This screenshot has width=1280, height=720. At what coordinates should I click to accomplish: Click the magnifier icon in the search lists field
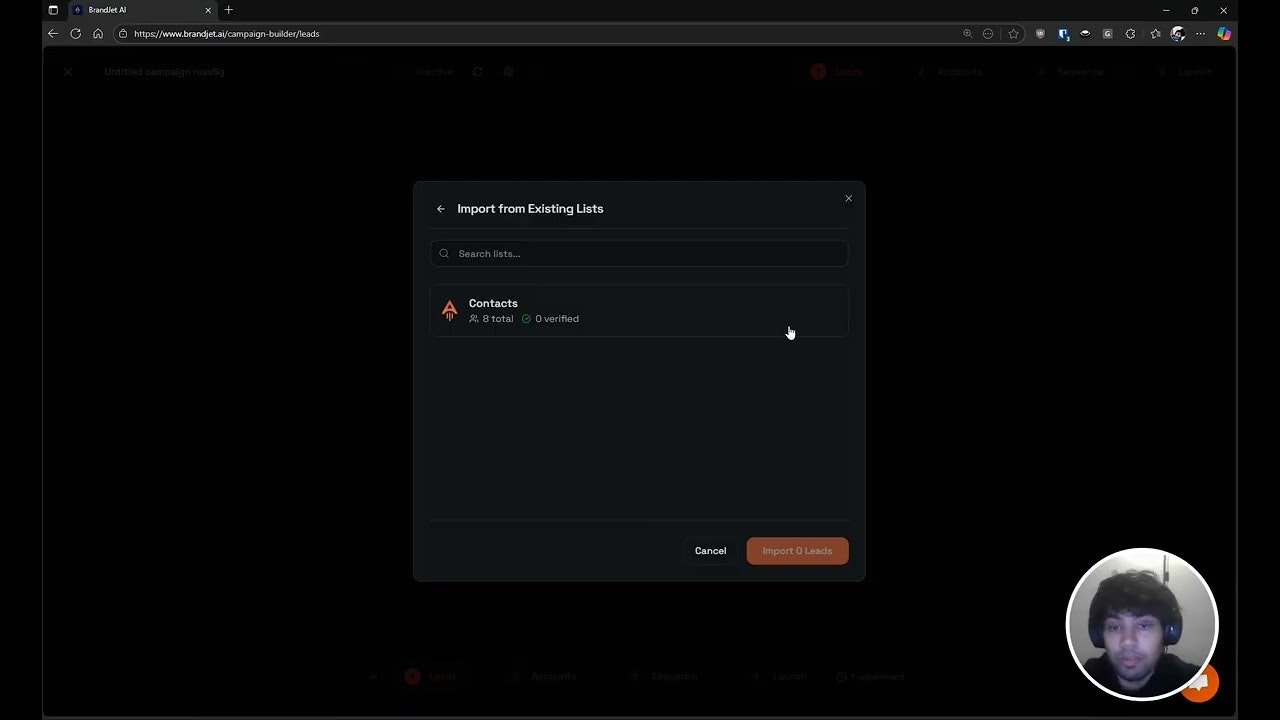[x=444, y=253]
